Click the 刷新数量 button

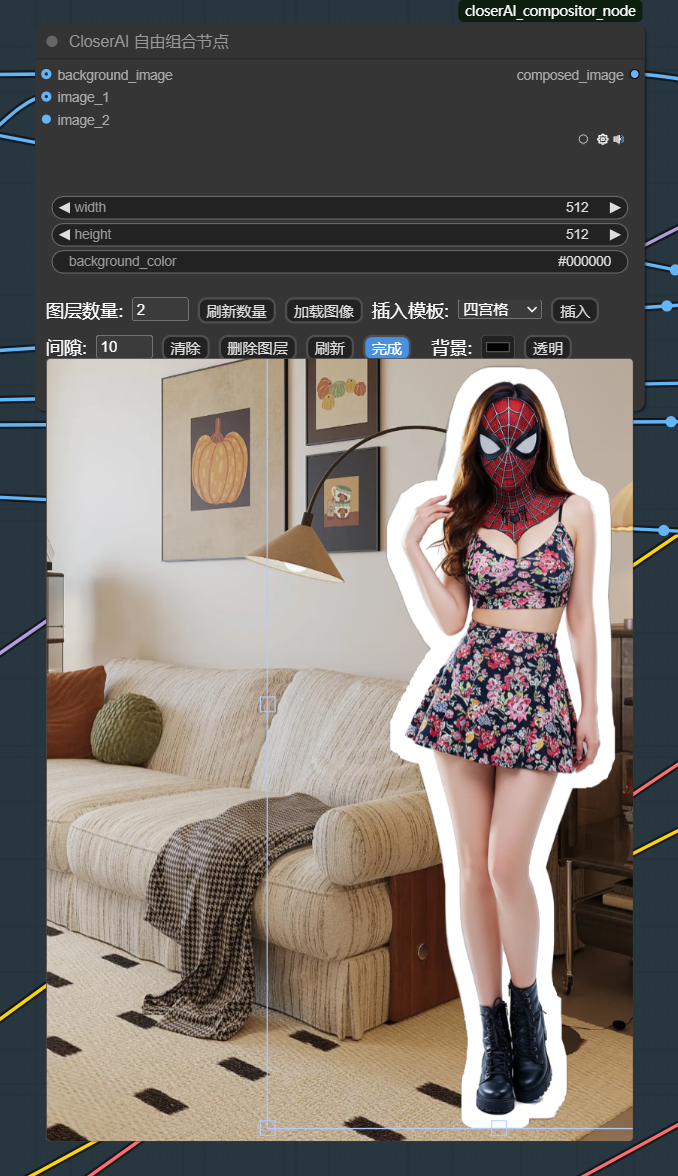click(x=236, y=311)
